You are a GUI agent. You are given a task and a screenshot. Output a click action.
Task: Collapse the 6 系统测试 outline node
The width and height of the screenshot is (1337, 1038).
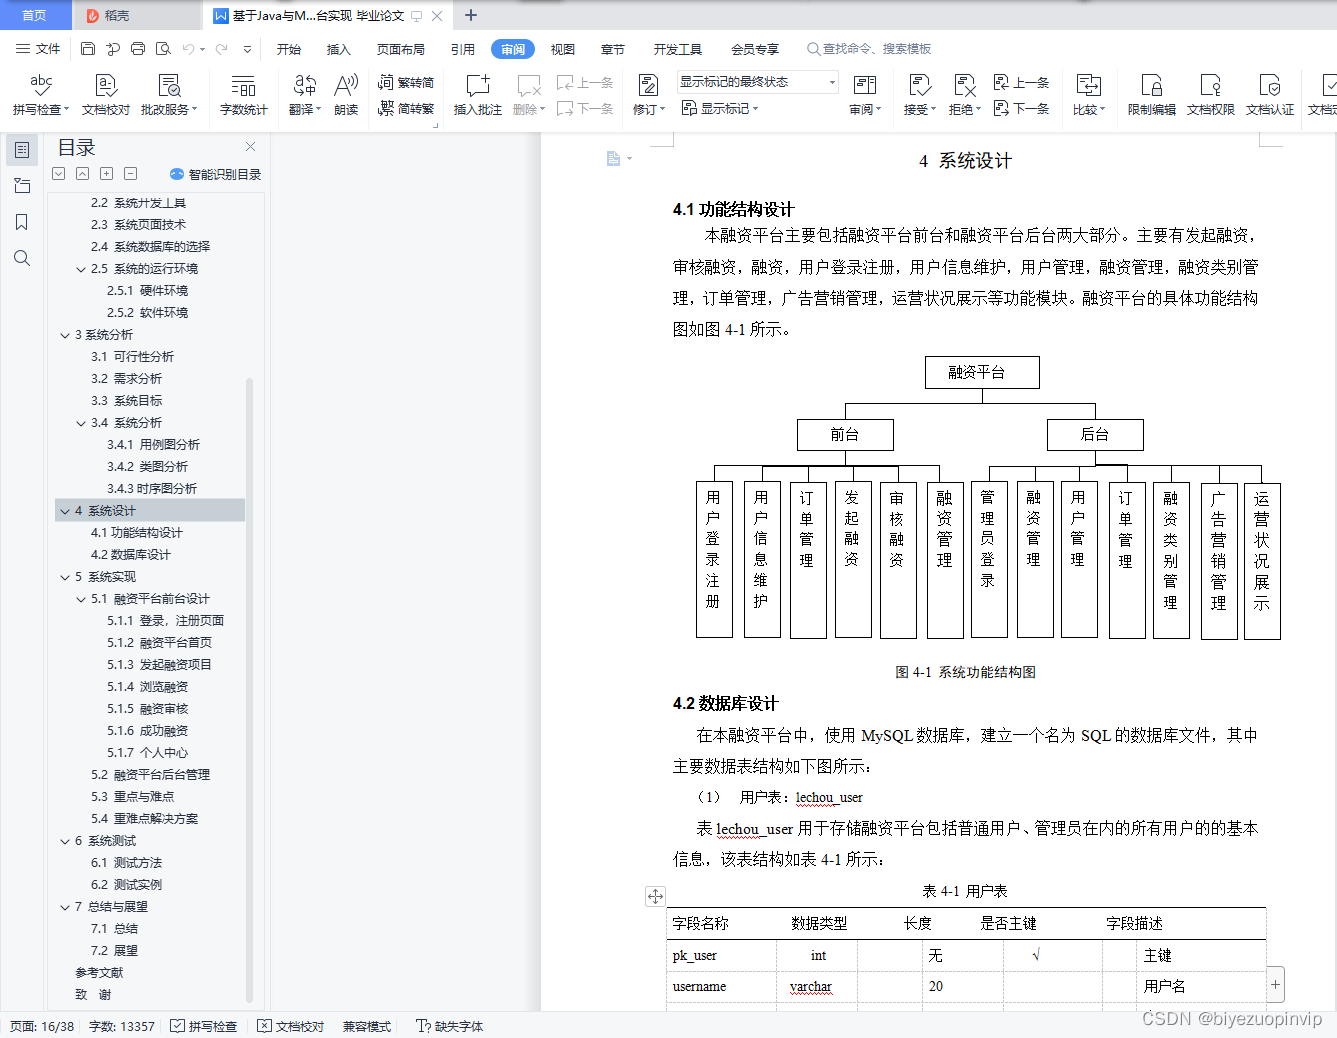pos(65,841)
